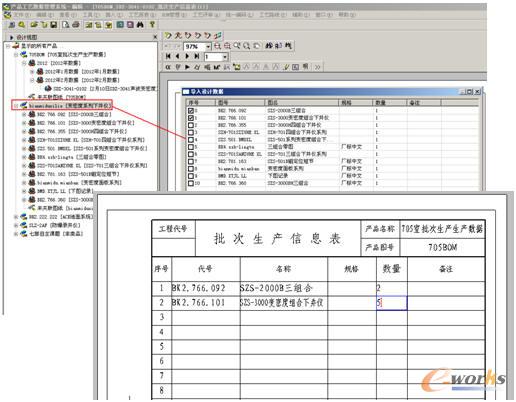516x402 pixels.
Task: Click the save floppy disk toolbar icon
Action: 53,25
